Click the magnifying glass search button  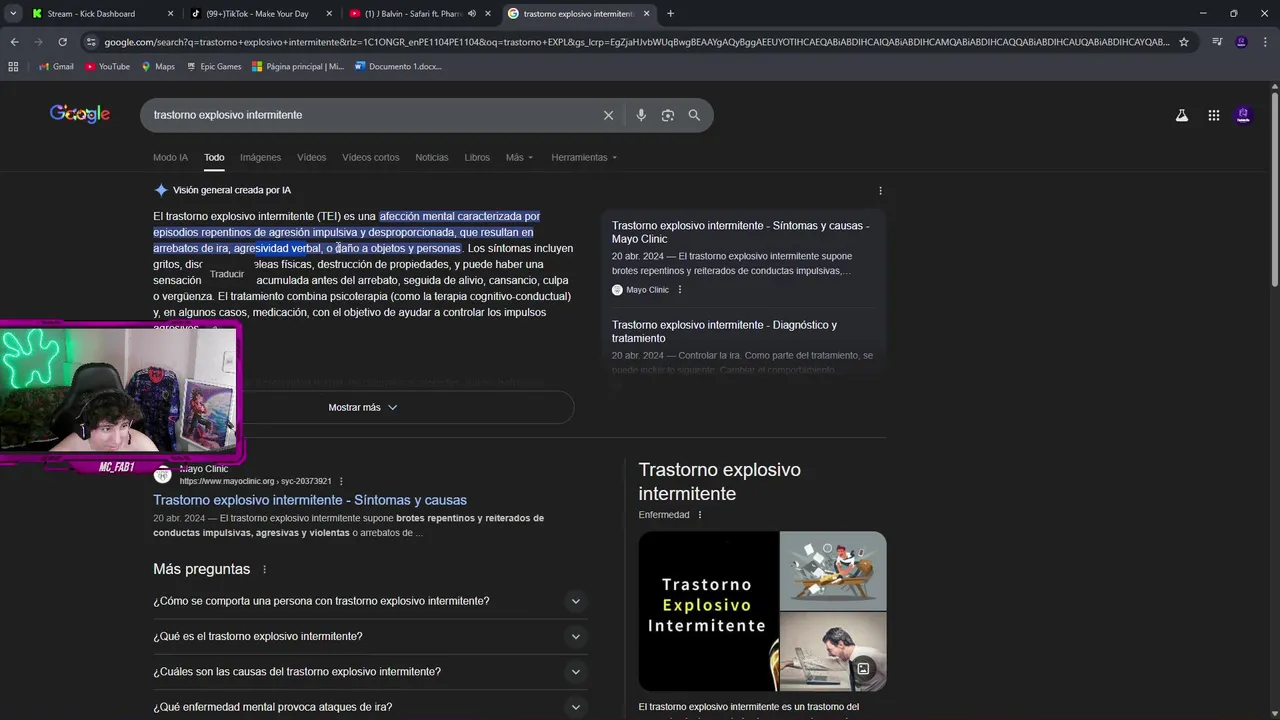point(694,115)
